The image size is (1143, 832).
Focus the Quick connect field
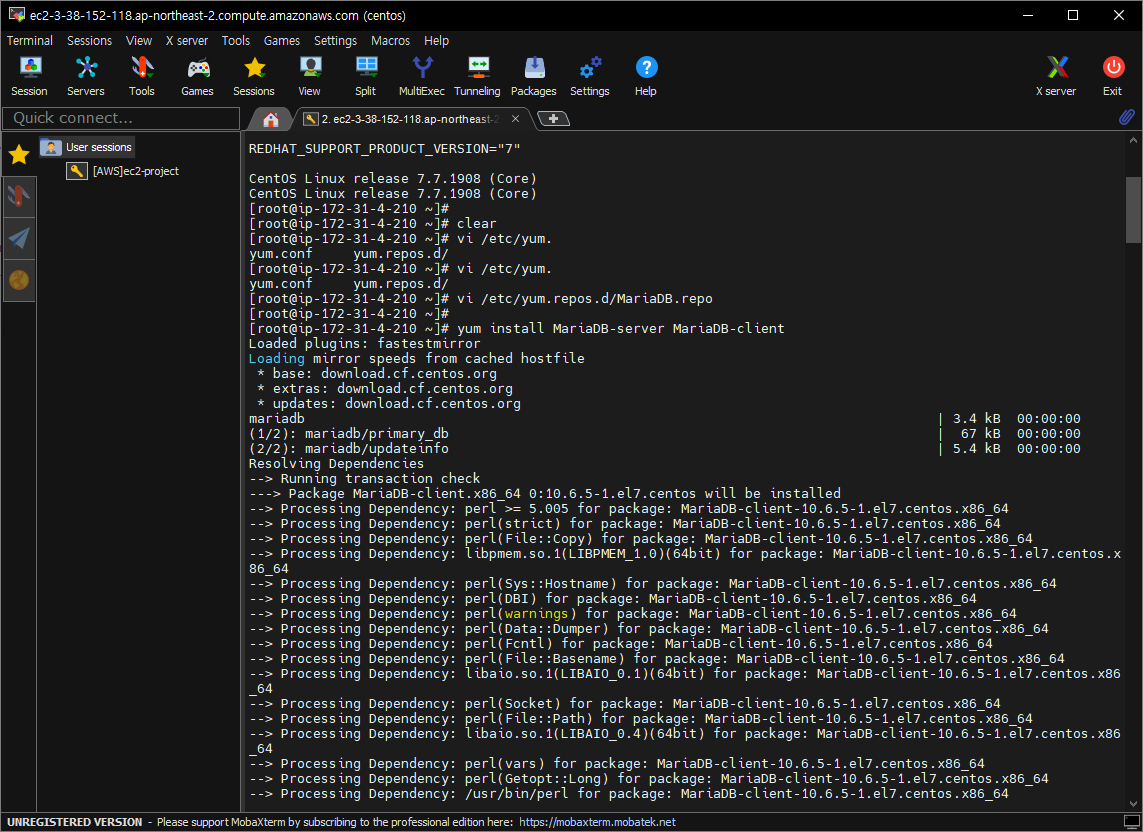(121, 118)
